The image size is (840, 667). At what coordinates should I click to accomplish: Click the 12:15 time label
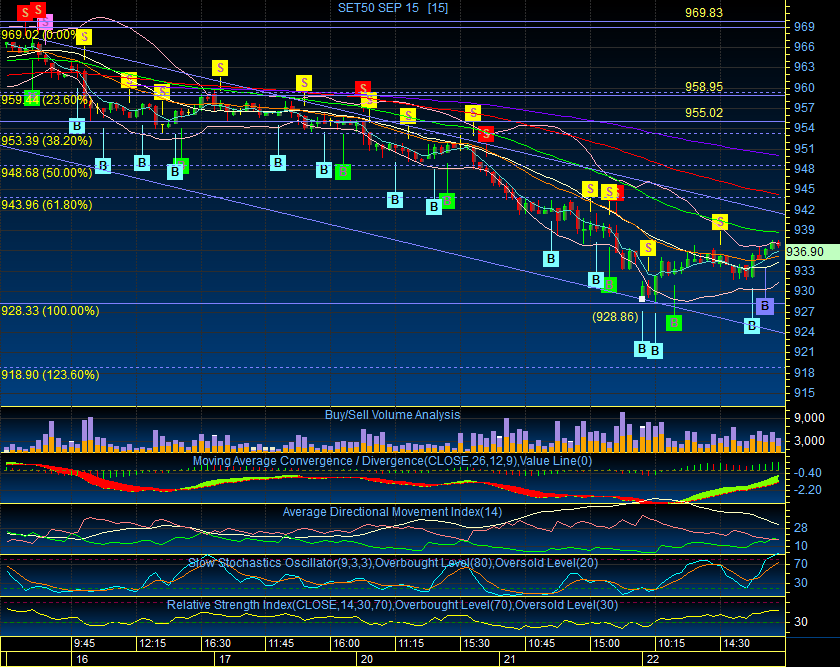[153, 643]
